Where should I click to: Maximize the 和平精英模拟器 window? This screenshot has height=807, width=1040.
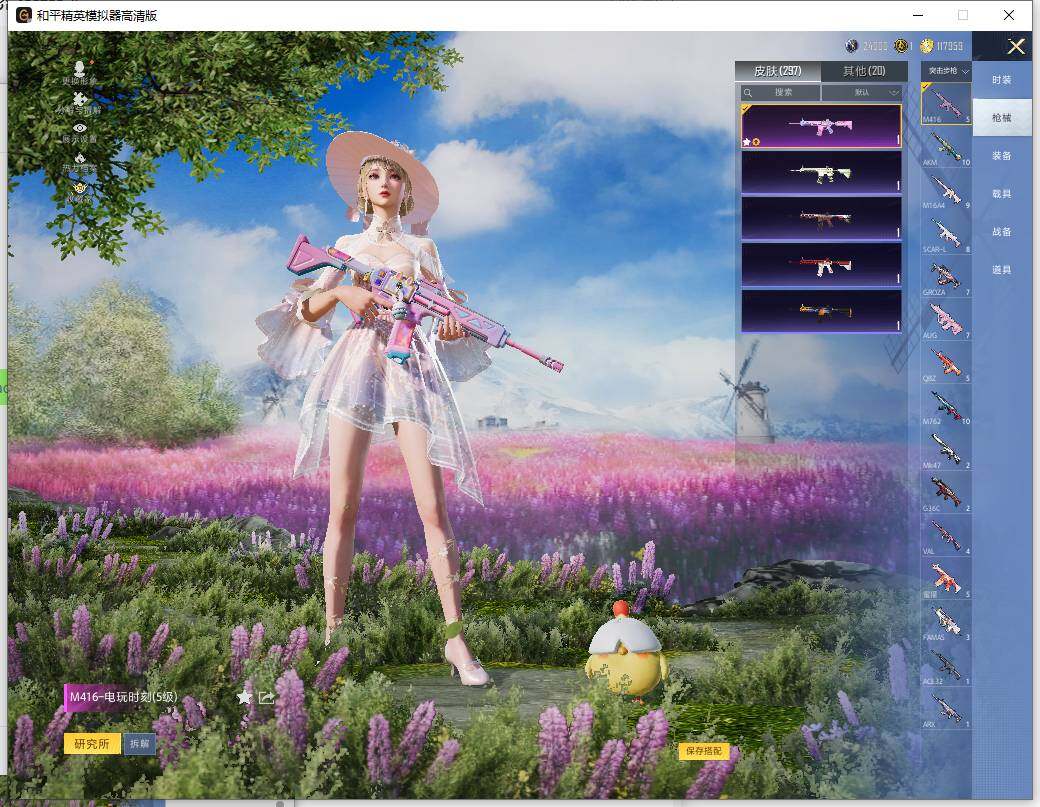(x=962, y=15)
